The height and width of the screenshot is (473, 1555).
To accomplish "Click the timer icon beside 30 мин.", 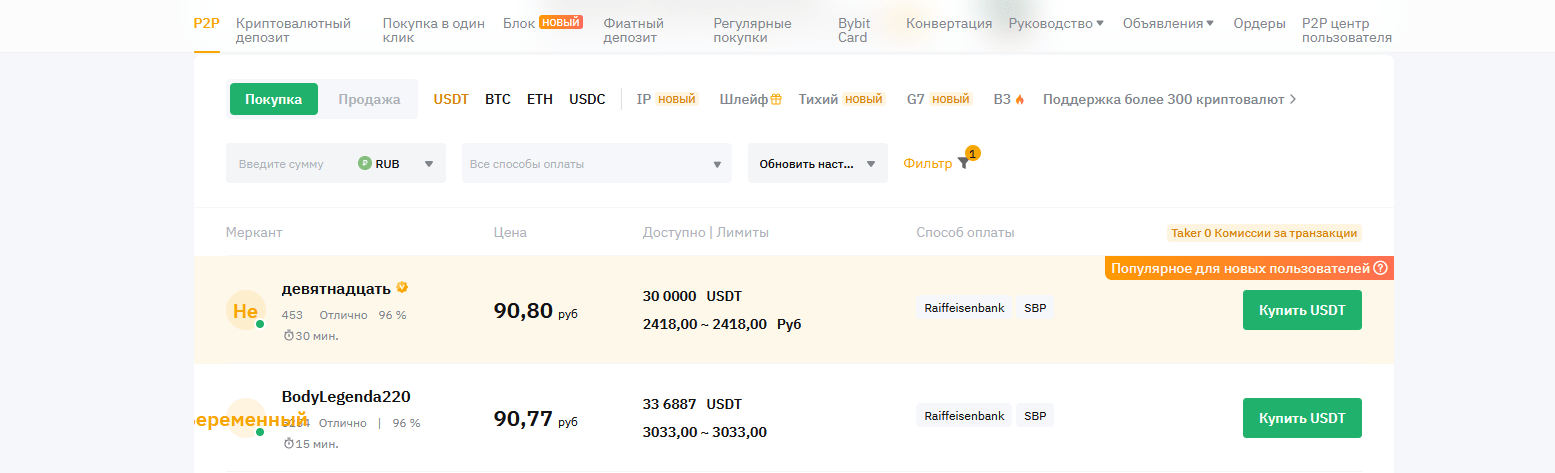I will coord(288,336).
